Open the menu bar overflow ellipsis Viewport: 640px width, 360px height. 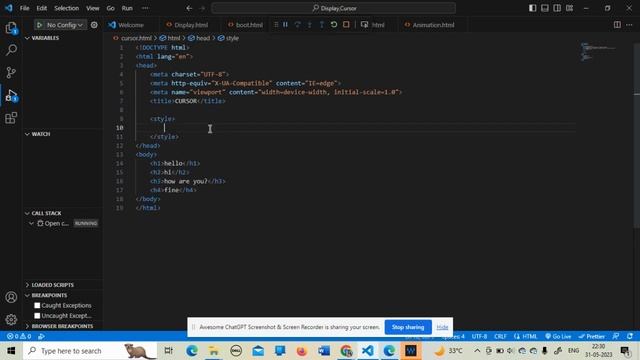pos(145,8)
